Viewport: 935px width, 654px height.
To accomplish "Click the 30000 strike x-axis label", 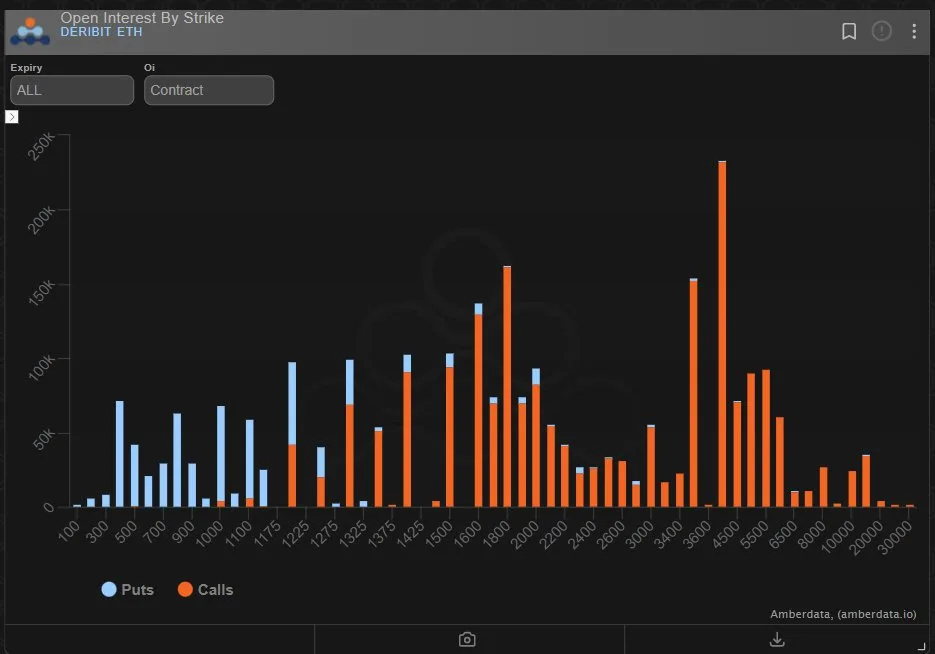I will (x=895, y=536).
